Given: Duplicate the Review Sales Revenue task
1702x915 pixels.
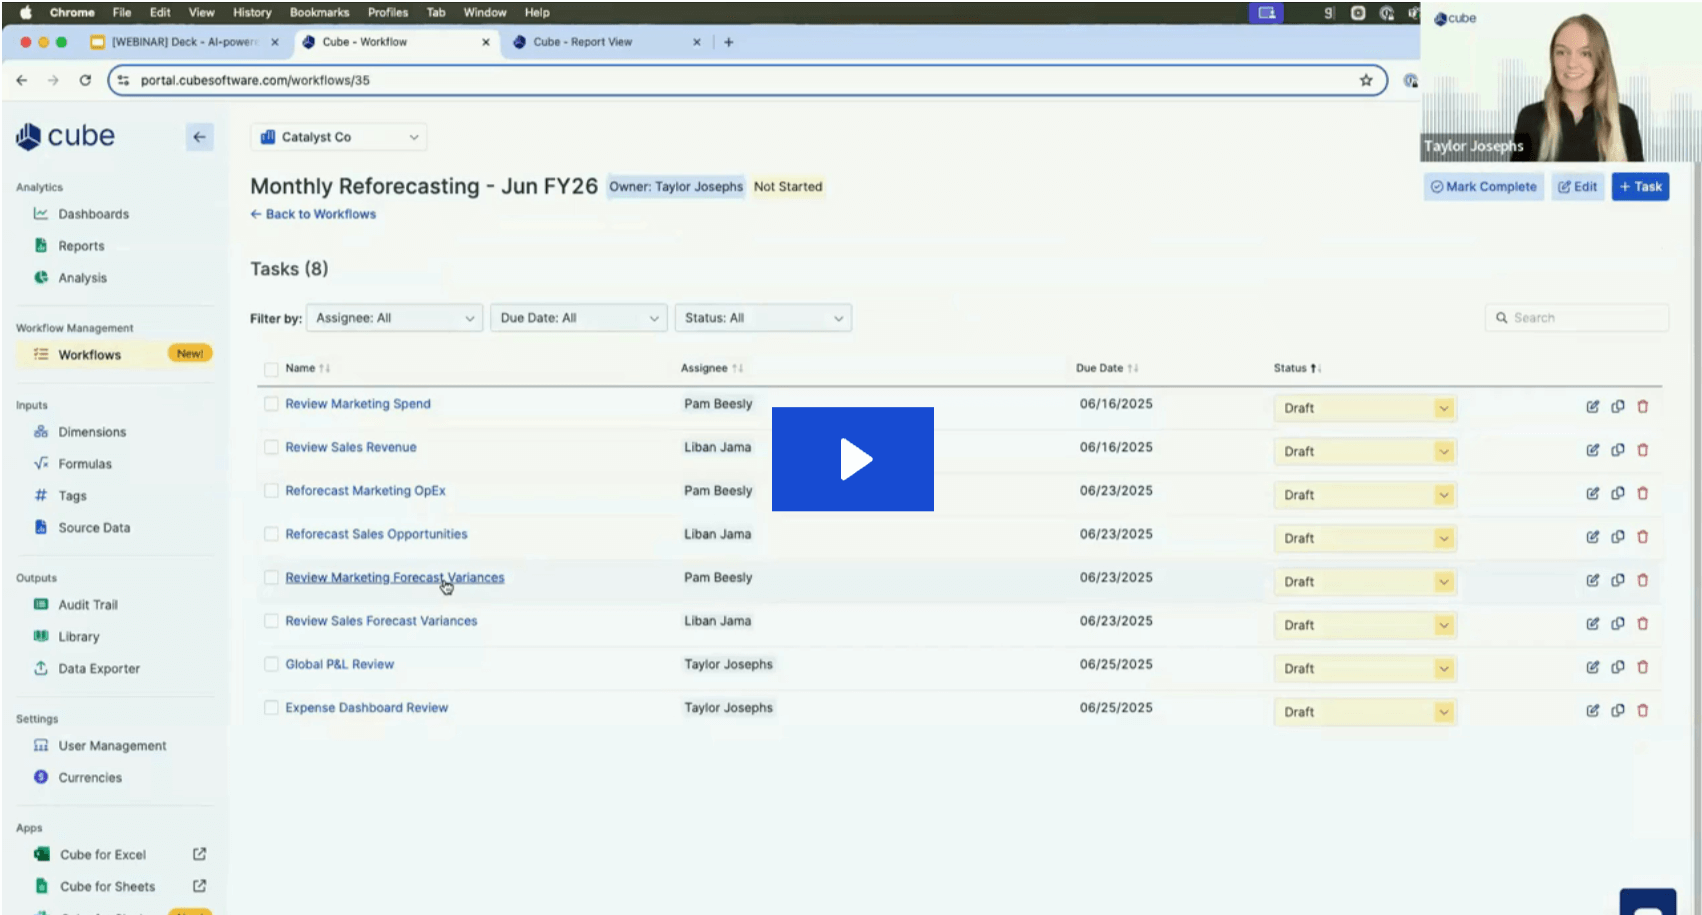Looking at the screenshot, I should coord(1617,450).
